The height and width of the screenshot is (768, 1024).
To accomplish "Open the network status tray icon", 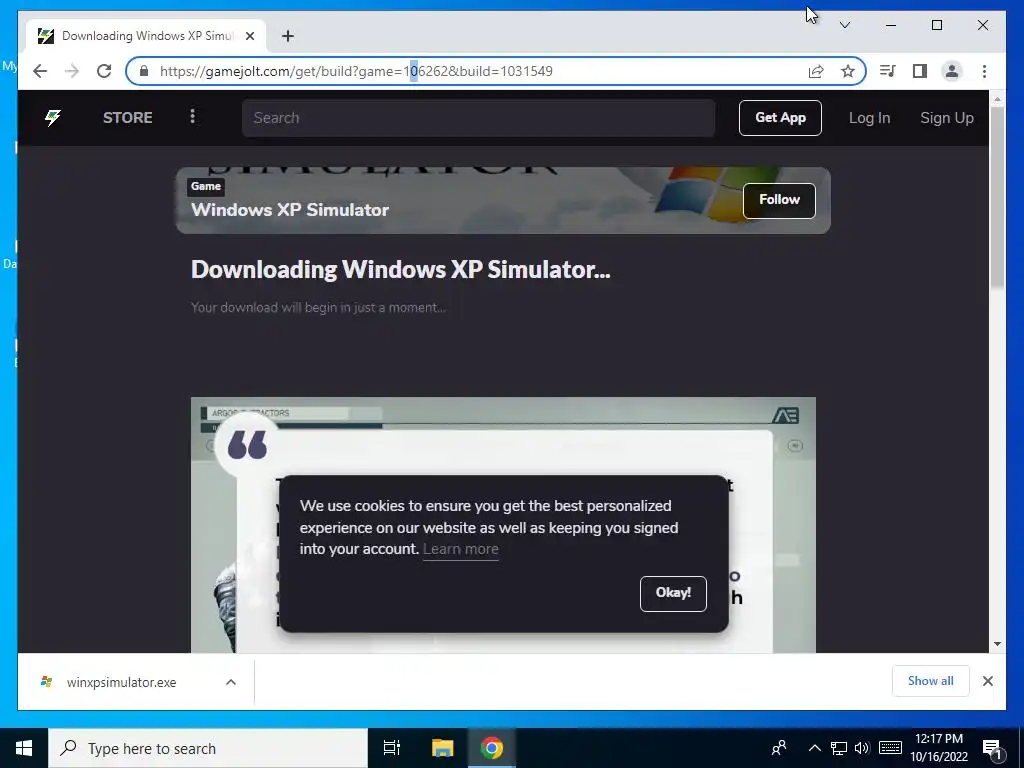I will pyautogui.click(x=839, y=748).
